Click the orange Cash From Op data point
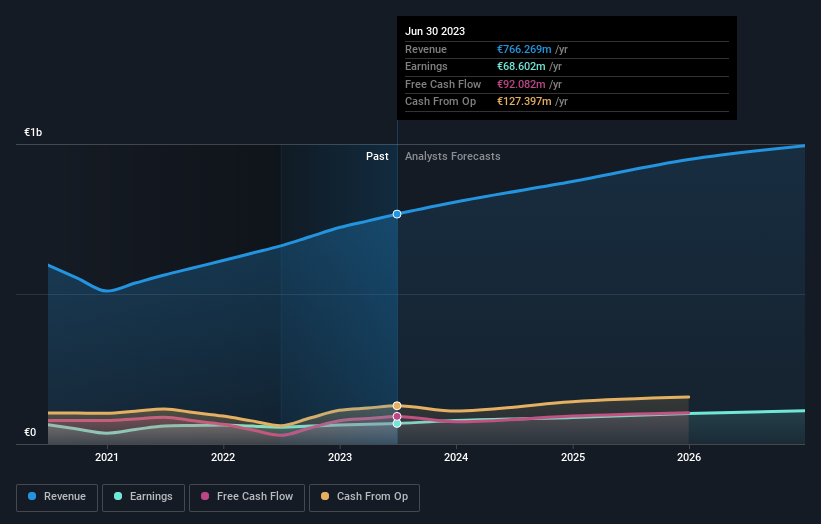The height and width of the screenshot is (524, 821). pos(397,406)
